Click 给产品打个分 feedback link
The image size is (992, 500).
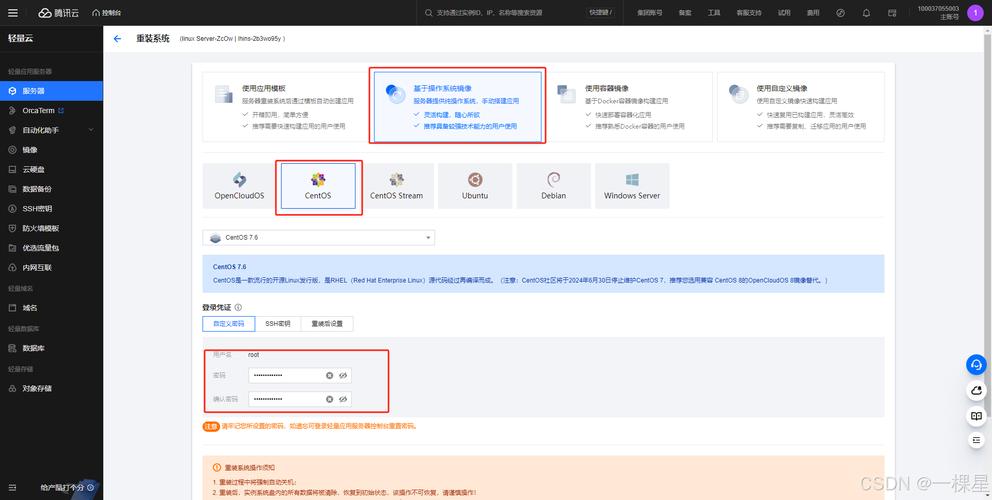[67, 487]
